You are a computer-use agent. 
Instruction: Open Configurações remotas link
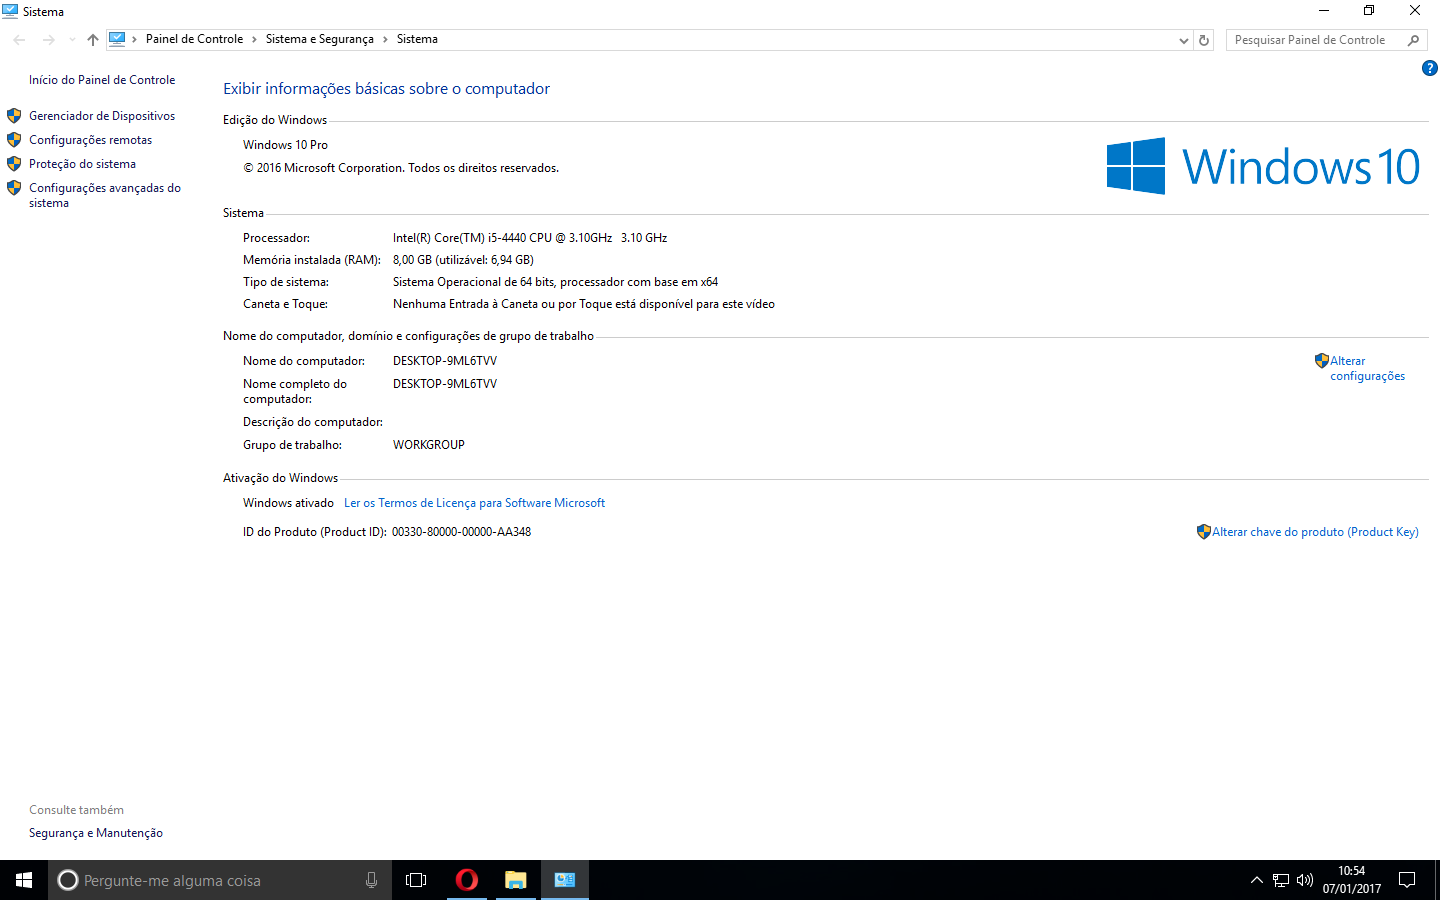(91, 140)
